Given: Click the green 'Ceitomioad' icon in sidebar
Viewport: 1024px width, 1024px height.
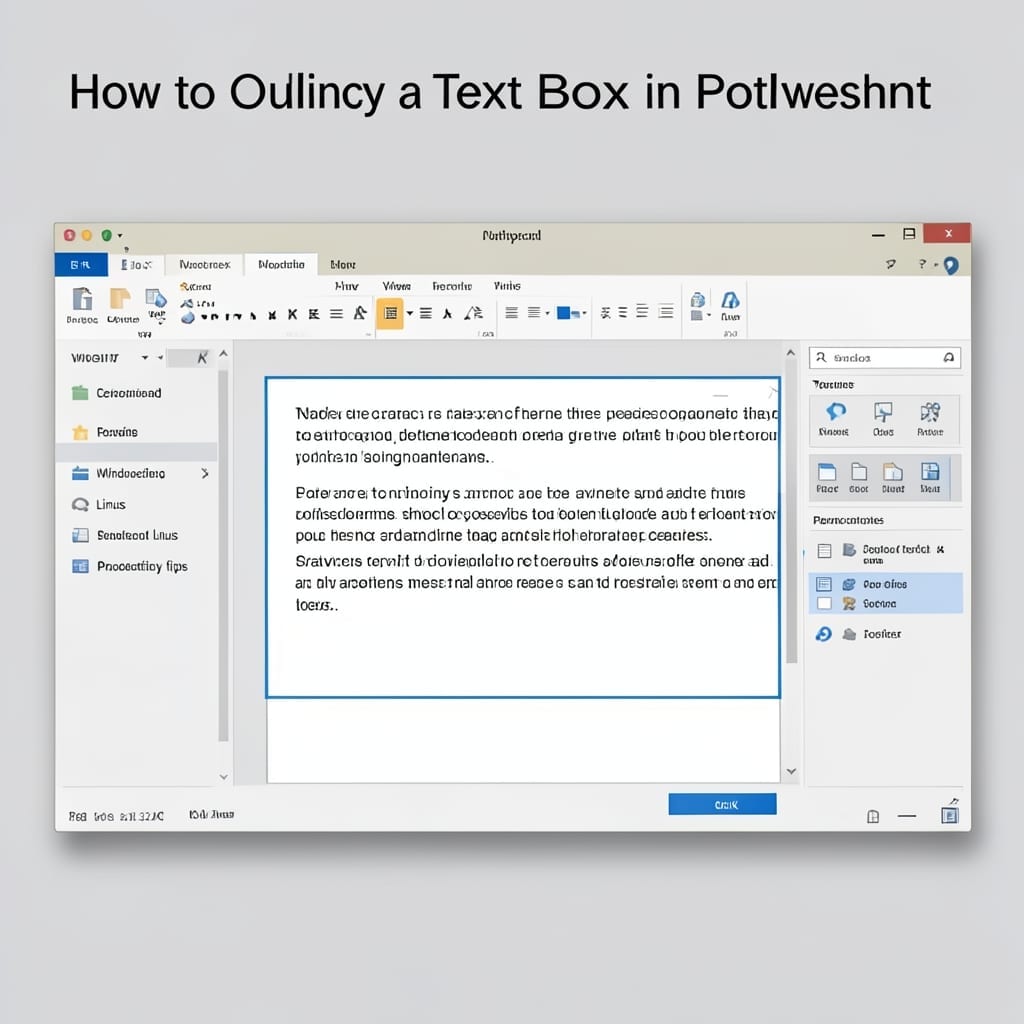Looking at the screenshot, I should pos(80,392).
